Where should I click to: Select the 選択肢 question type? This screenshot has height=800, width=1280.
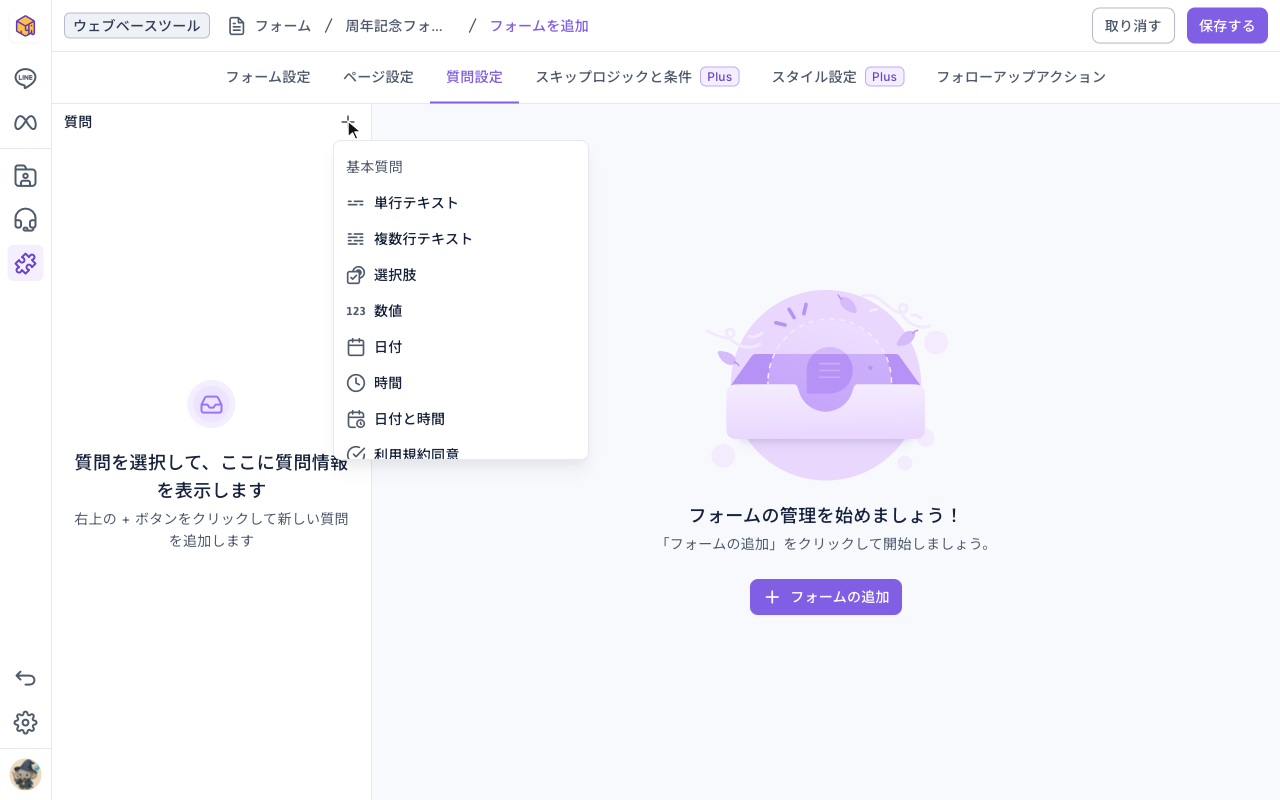coord(461,275)
